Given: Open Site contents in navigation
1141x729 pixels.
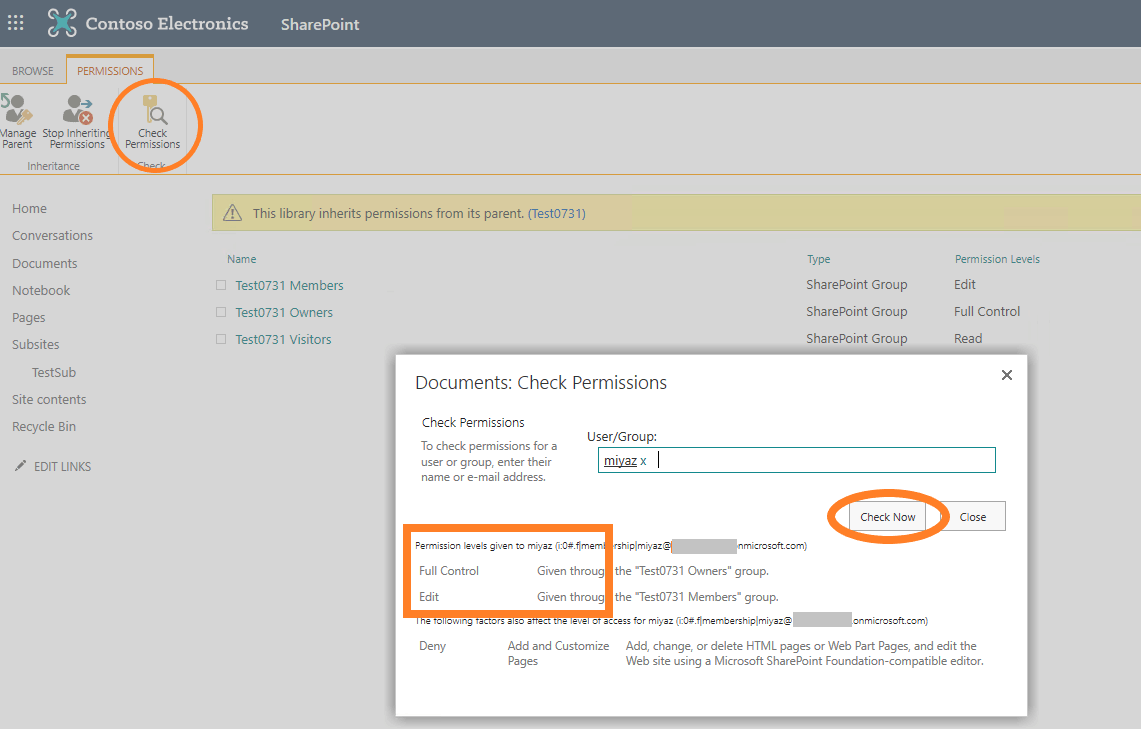Looking at the screenshot, I should coord(49,399).
